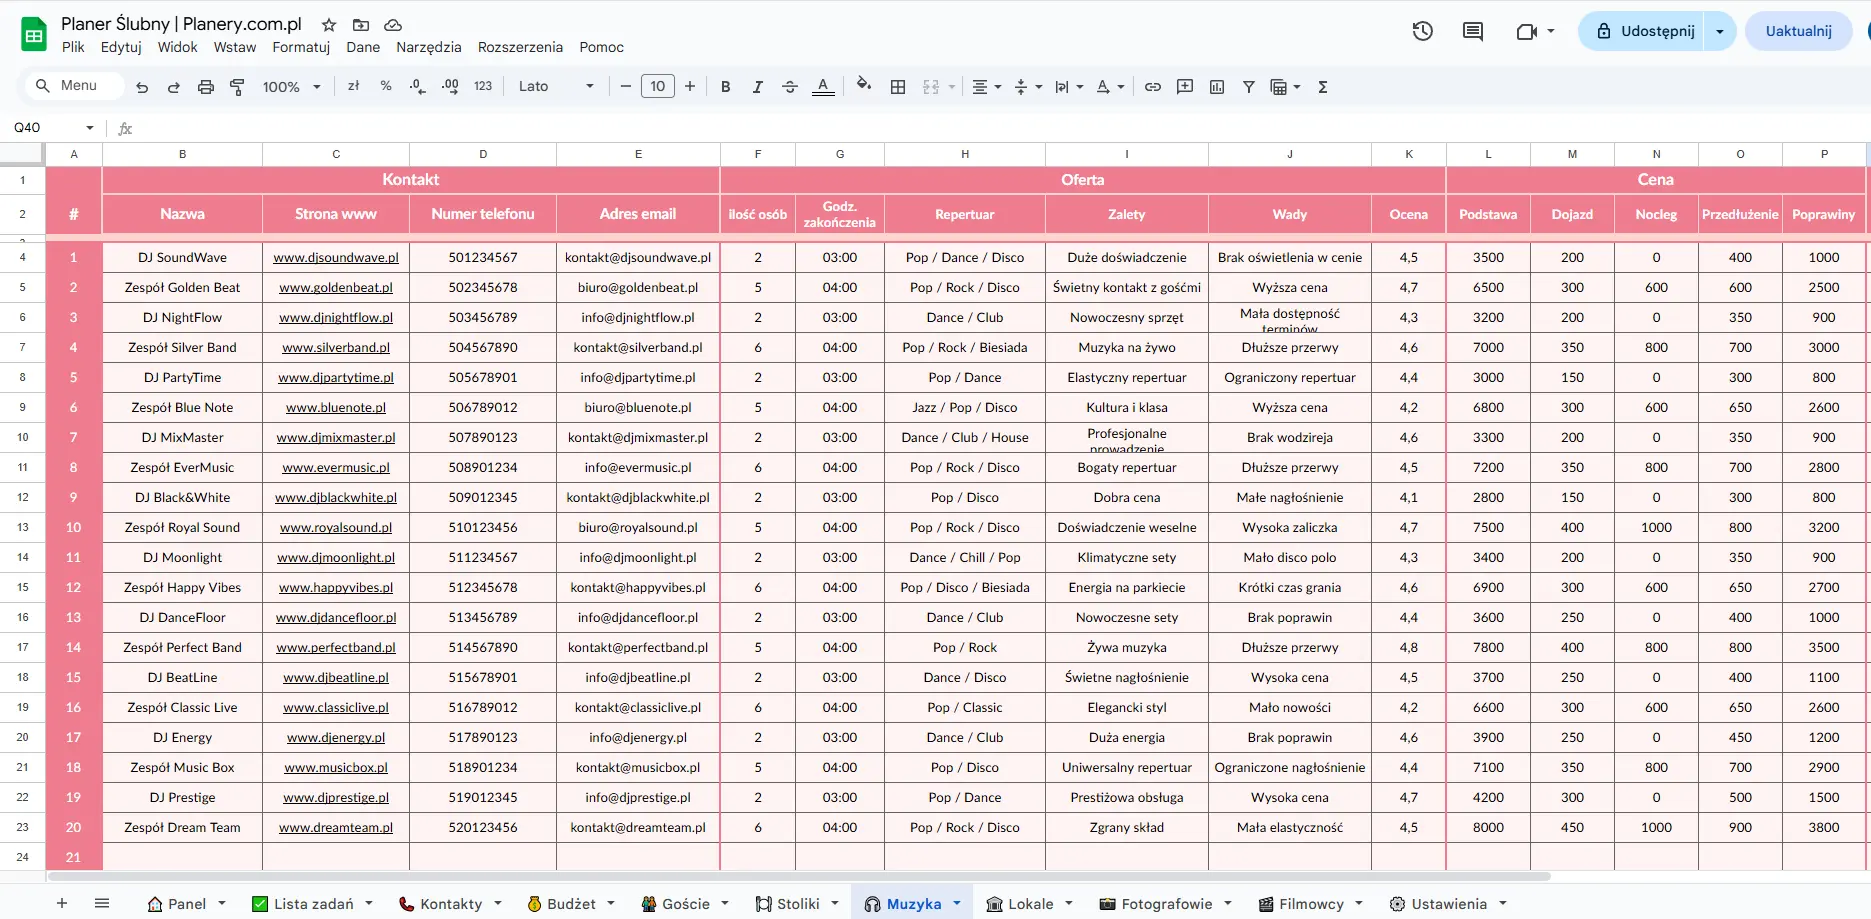Move document to folder
The image size is (1871, 919).
pyautogui.click(x=361, y=25)
